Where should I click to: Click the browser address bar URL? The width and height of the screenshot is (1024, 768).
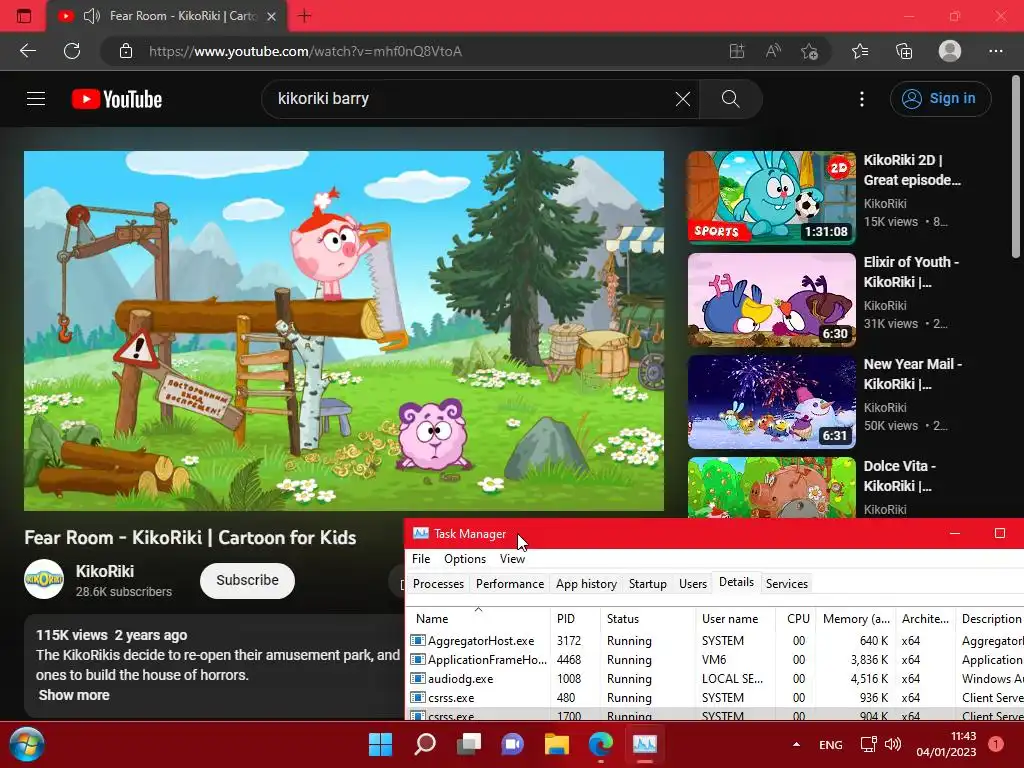click(305, 51)
